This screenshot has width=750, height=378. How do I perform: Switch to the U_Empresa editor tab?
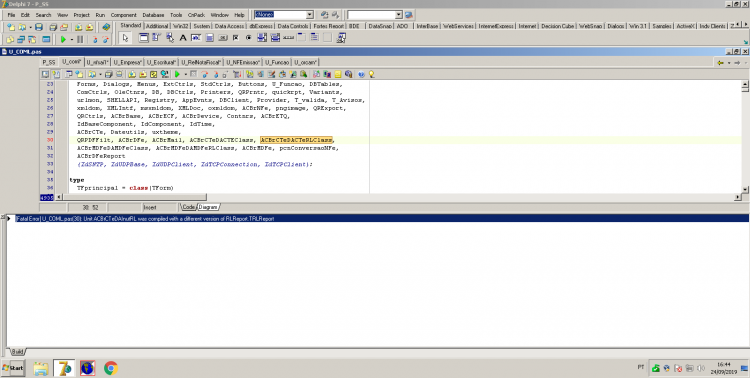click(x=127, y=62)
